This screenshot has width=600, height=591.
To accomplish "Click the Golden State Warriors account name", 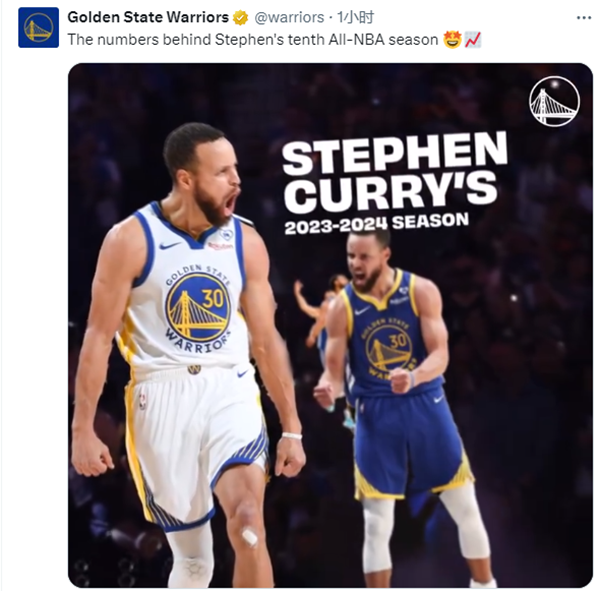I will coord(148,17).
